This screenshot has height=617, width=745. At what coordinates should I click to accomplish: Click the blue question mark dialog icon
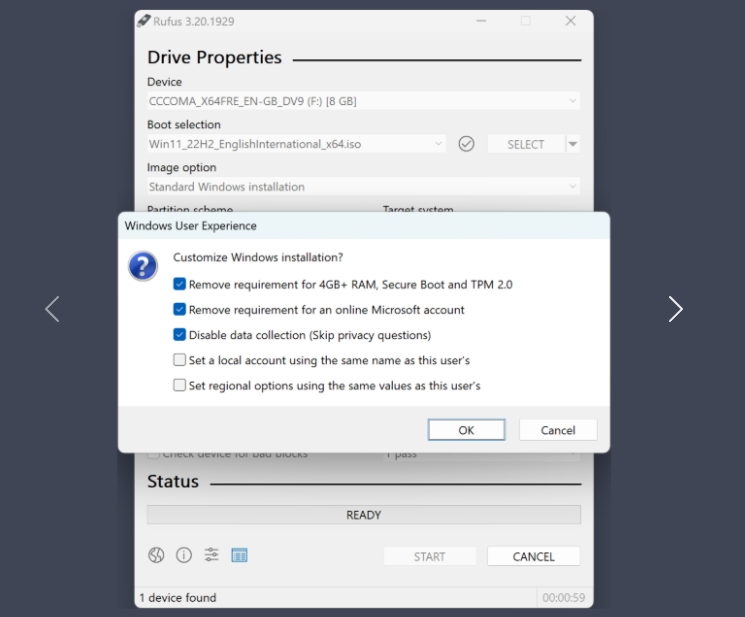point(143,266)
